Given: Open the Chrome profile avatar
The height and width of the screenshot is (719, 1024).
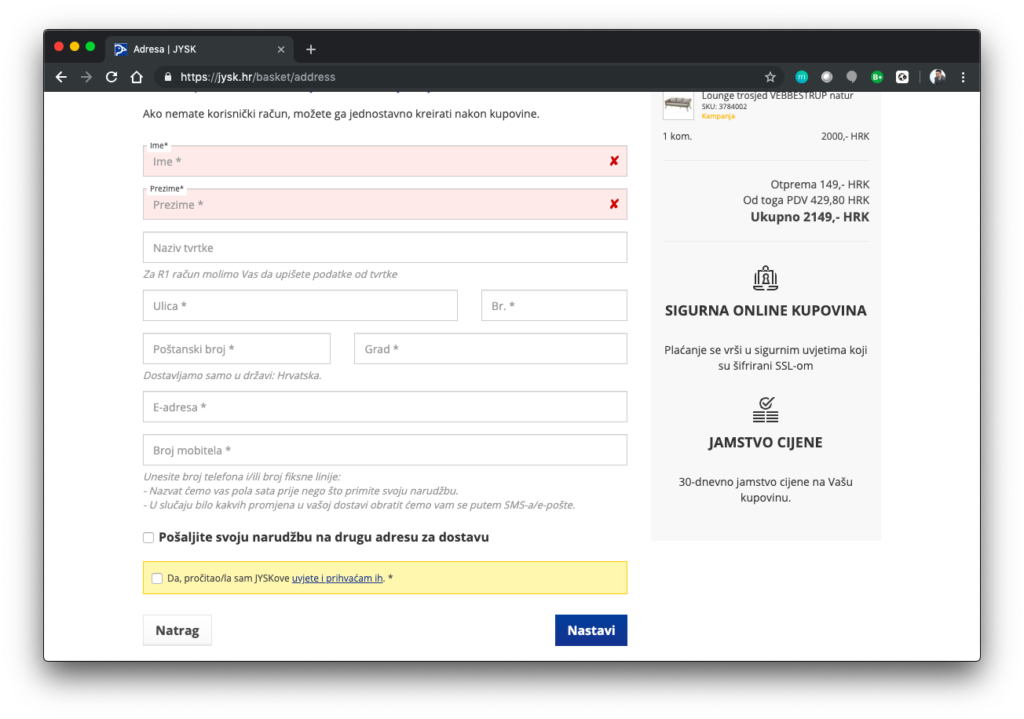Looking at the screenshot, I should 937,77.
